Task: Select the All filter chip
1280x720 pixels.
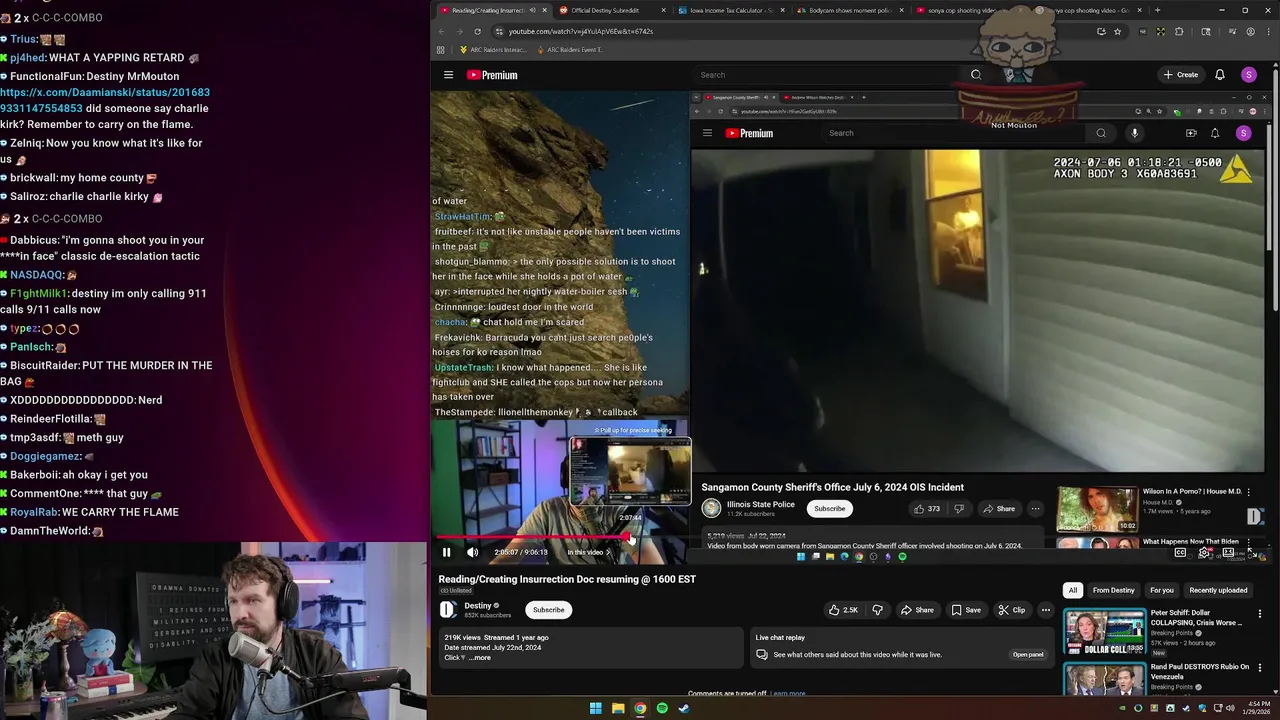Action: point(1072,590)
